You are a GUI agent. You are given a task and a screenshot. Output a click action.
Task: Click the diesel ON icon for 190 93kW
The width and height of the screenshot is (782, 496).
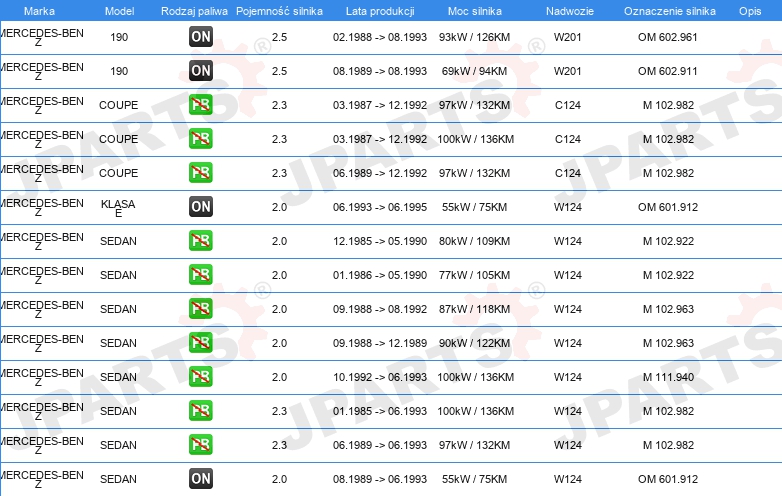[200, 36]
